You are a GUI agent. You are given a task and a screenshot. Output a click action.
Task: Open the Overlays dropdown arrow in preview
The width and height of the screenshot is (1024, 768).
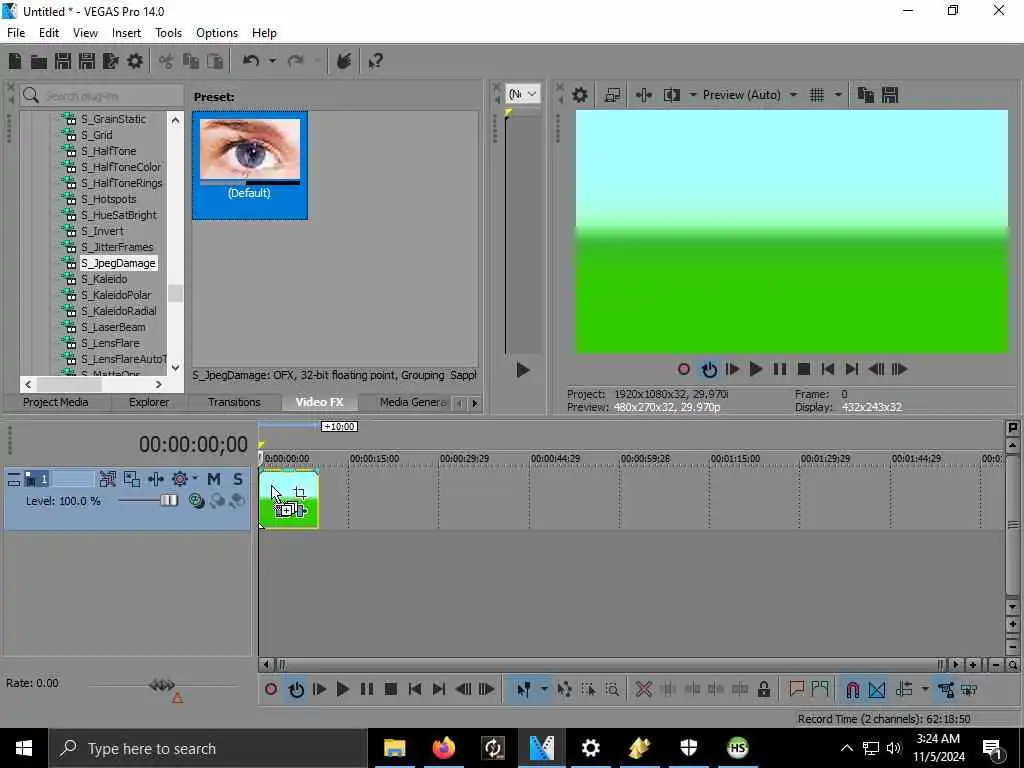pyautogui.click(x=838, y=95)
